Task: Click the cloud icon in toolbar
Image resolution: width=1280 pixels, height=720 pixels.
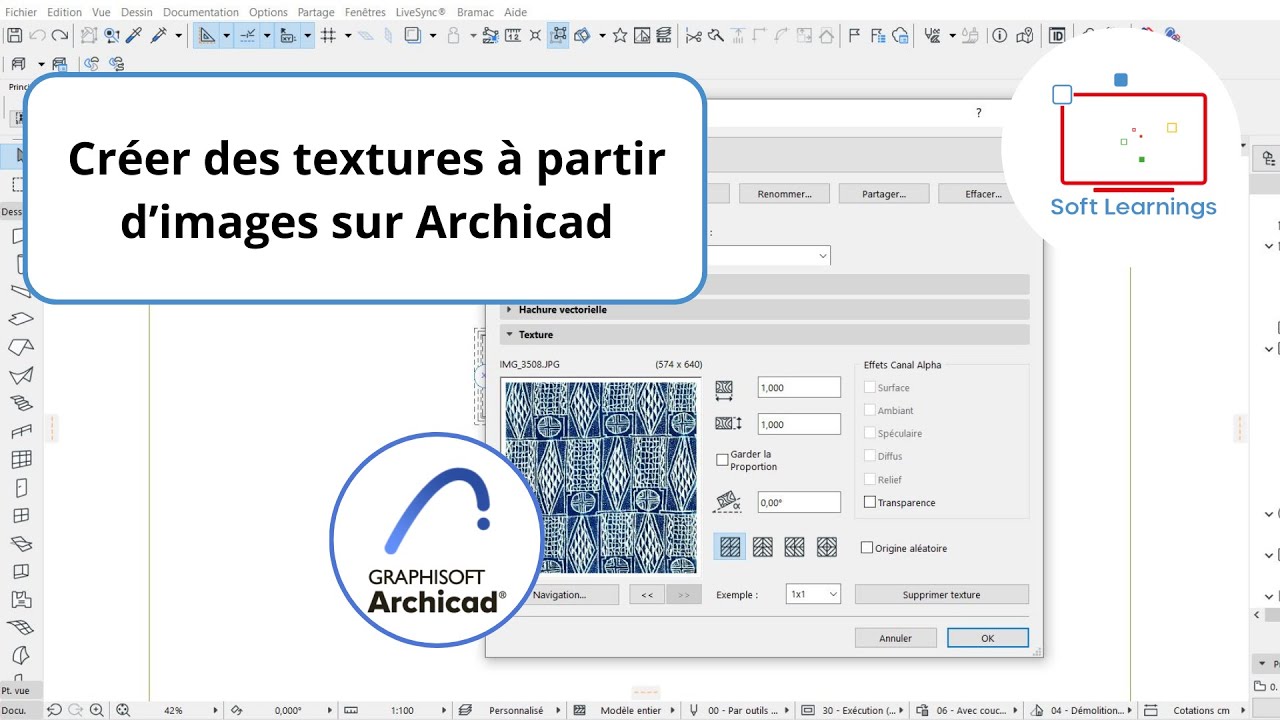Action: coord(900,35)
